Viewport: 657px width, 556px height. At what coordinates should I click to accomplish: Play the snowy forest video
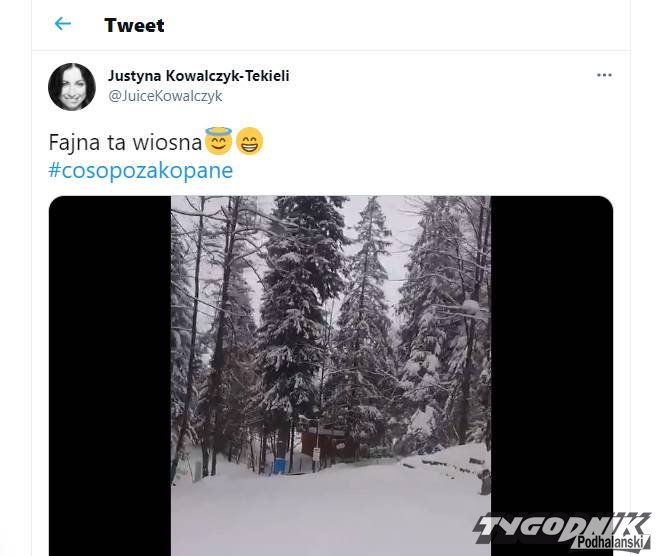(x=331, y=376)
